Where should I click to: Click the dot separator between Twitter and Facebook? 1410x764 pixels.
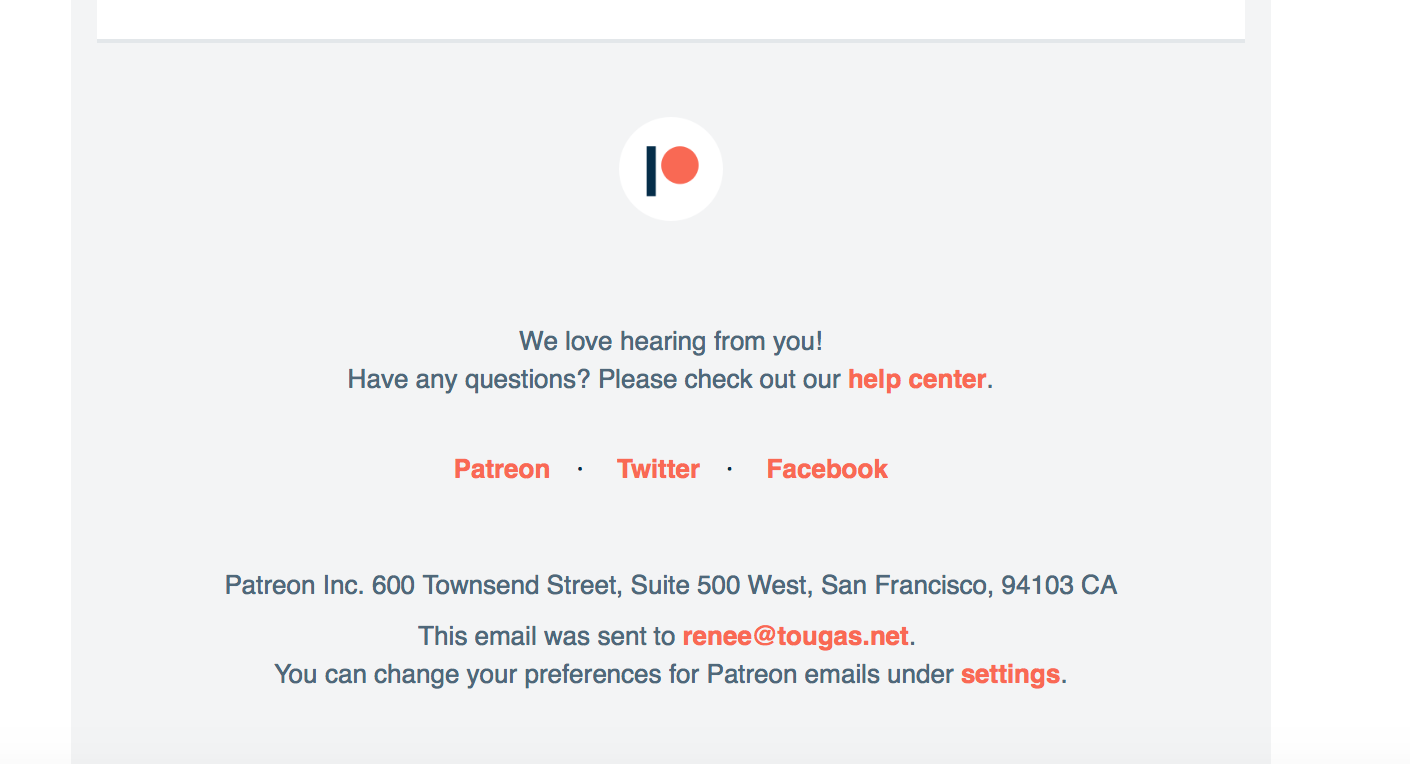730,469
